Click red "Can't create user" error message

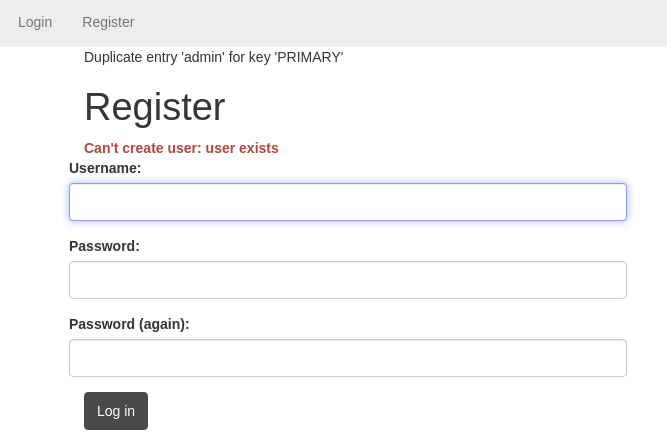tap(181, 148)
